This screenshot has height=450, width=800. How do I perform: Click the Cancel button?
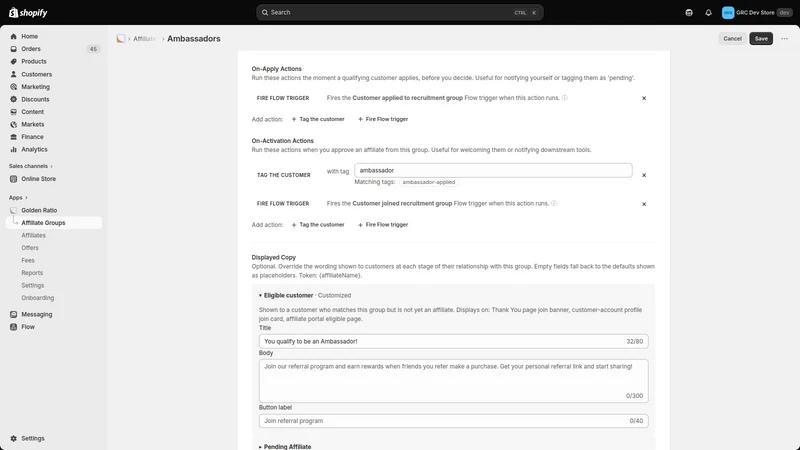point(732,39)
